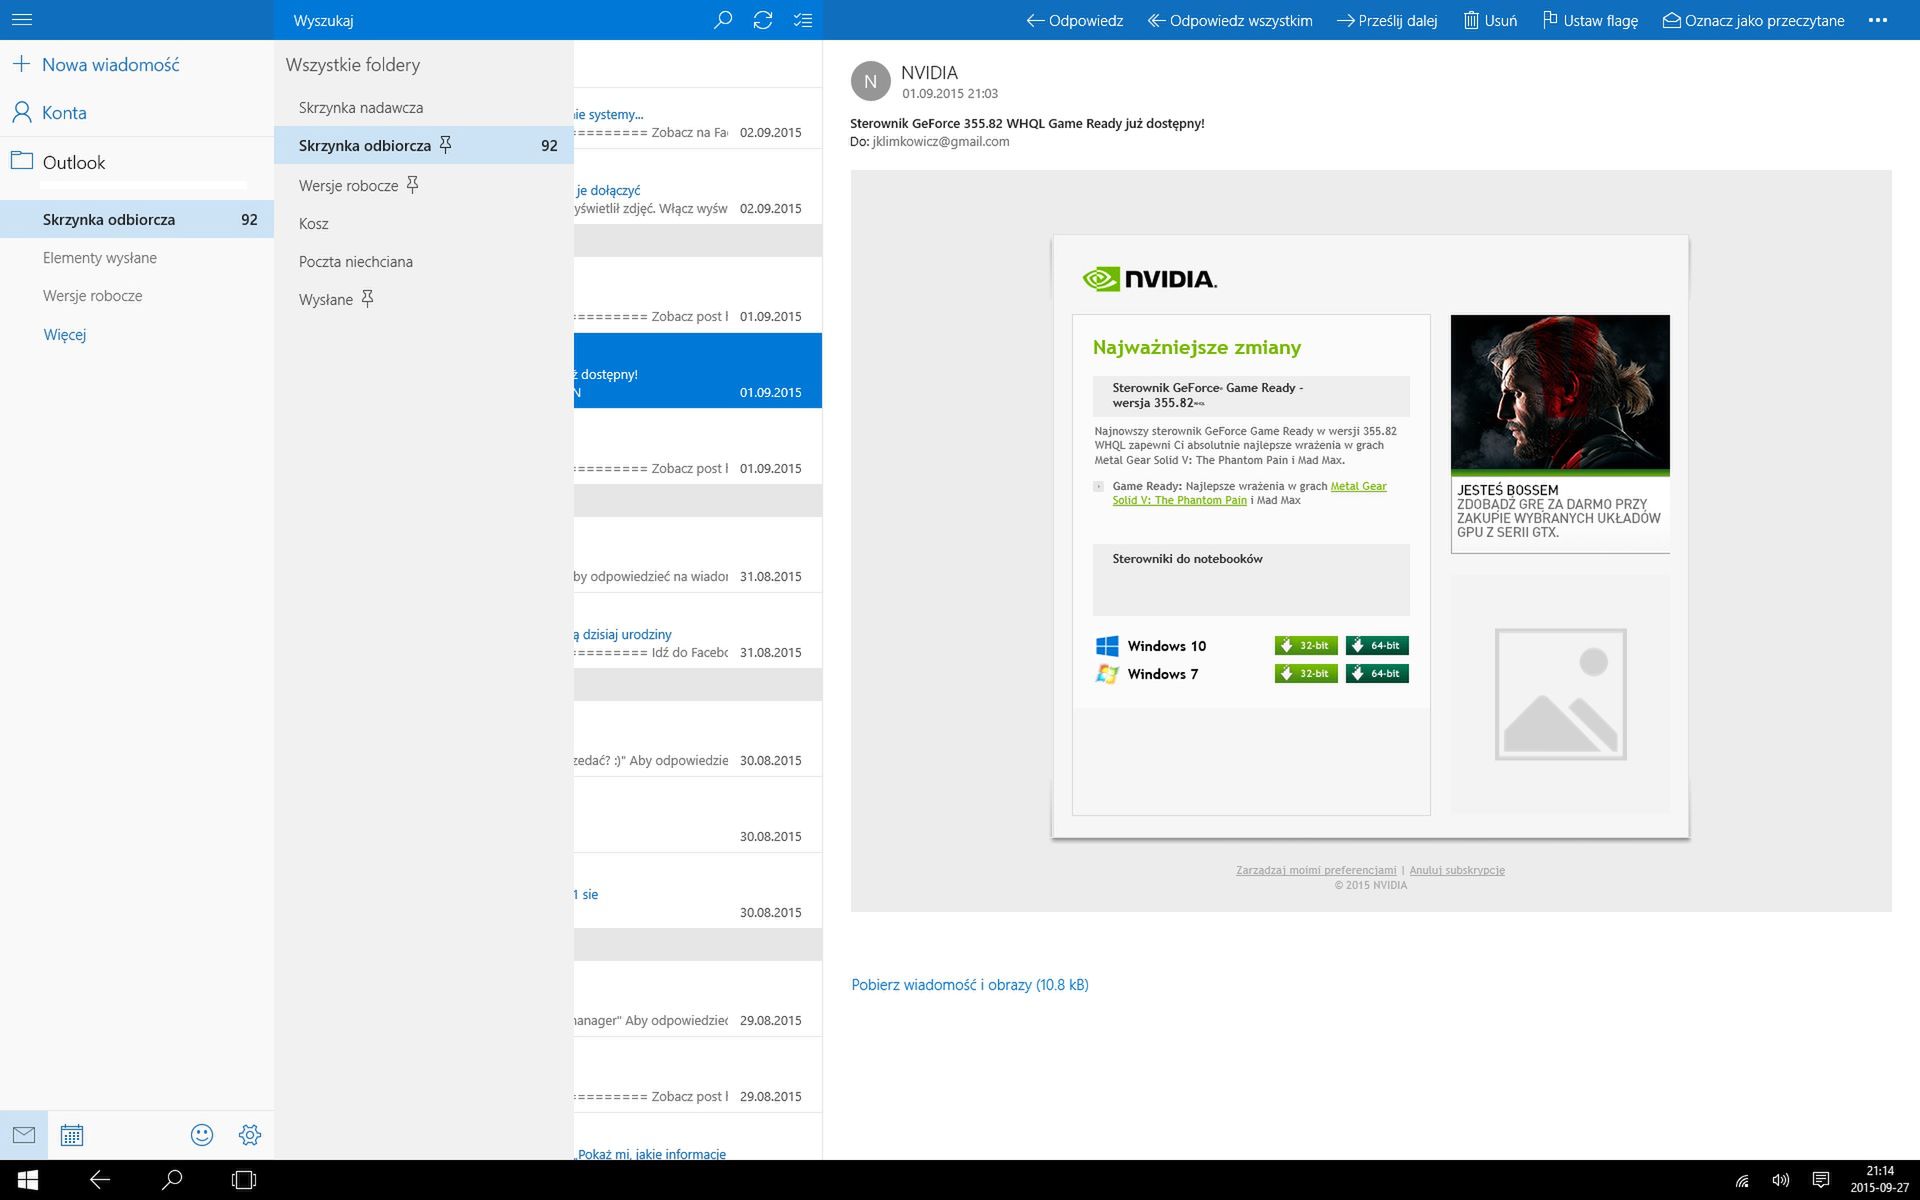Click Odpowiedz wszystkim to reply all
This screenshot has width=1920, height=1200.
pos(1230,20)
